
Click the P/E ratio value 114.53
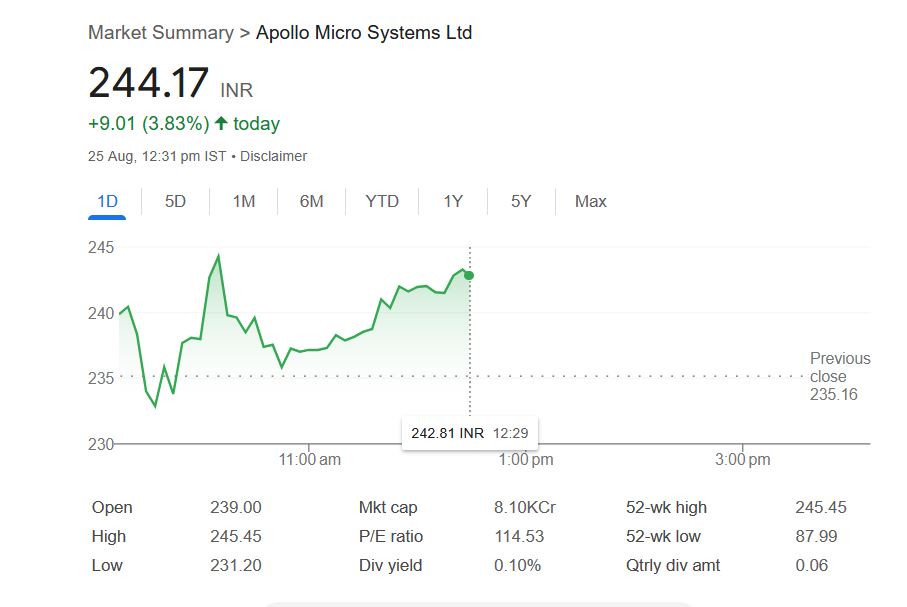pos(519,536)
